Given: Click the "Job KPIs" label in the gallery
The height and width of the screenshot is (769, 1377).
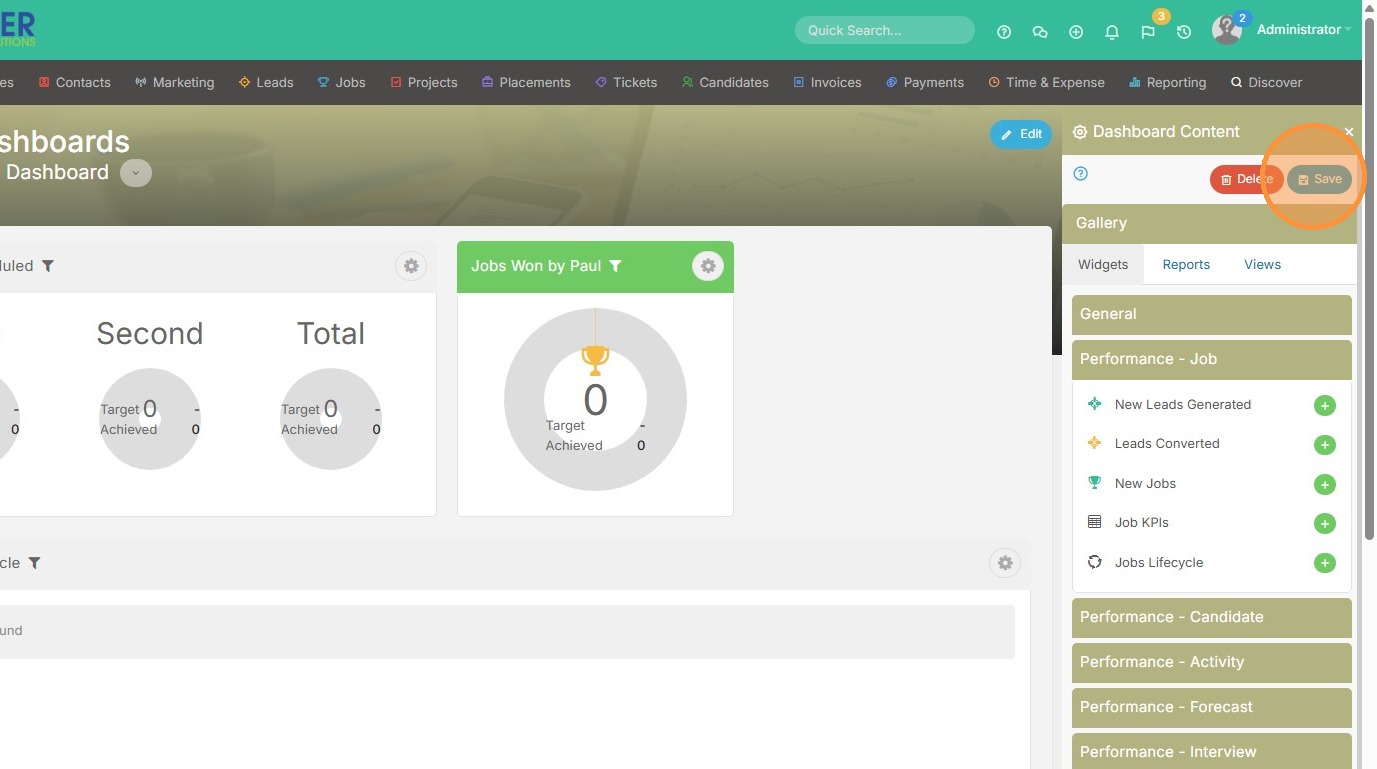Looking at the screenshot, I should pyautogui.click(x=1142, y=523).
